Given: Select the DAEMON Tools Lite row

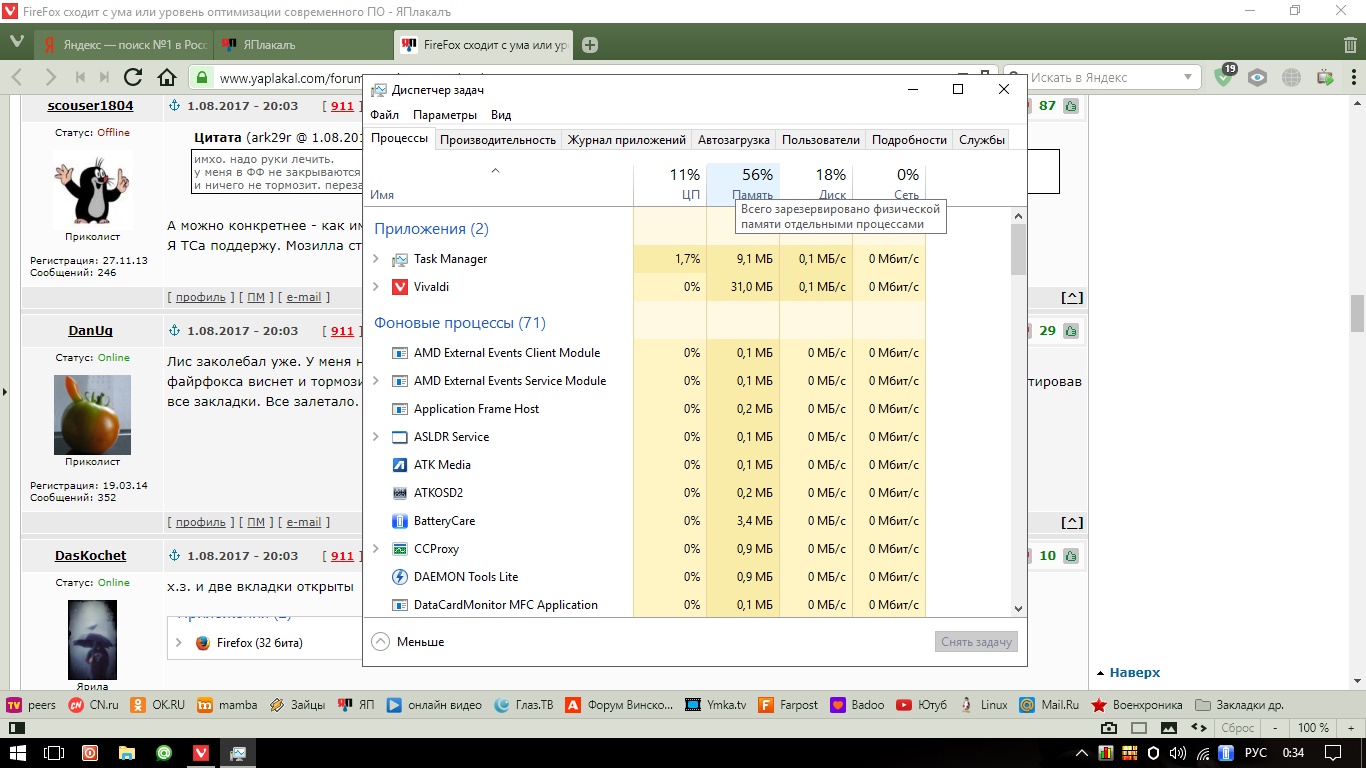Looking at the screenshot, I should pyautogui.click(x=647, y=577).
